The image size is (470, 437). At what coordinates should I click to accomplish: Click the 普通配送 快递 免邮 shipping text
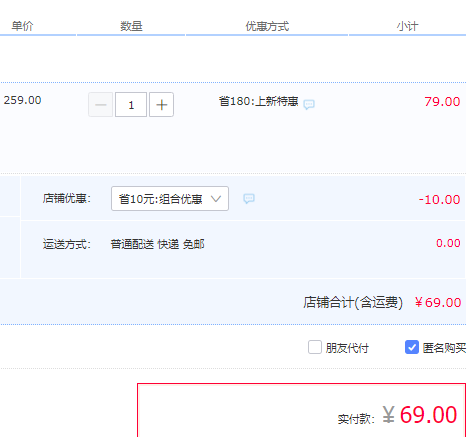157,244
